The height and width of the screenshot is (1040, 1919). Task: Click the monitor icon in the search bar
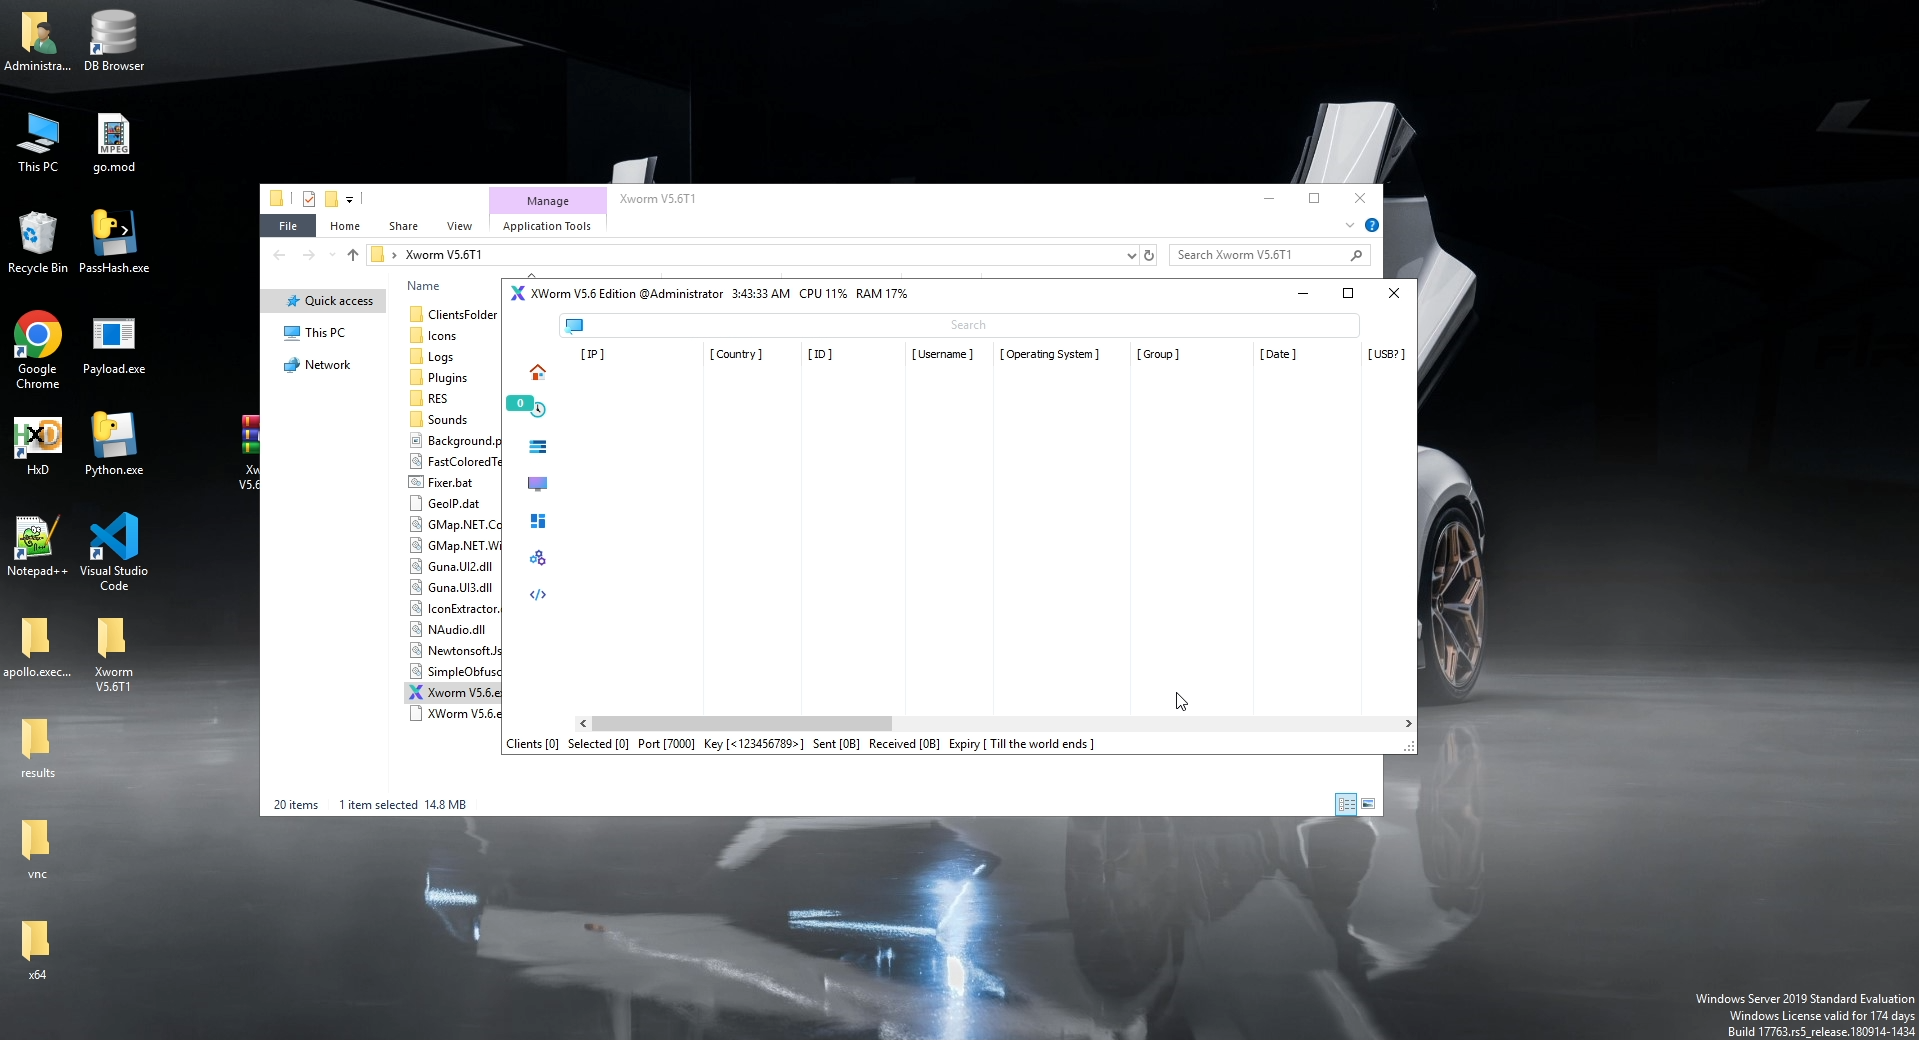(574, 325)
